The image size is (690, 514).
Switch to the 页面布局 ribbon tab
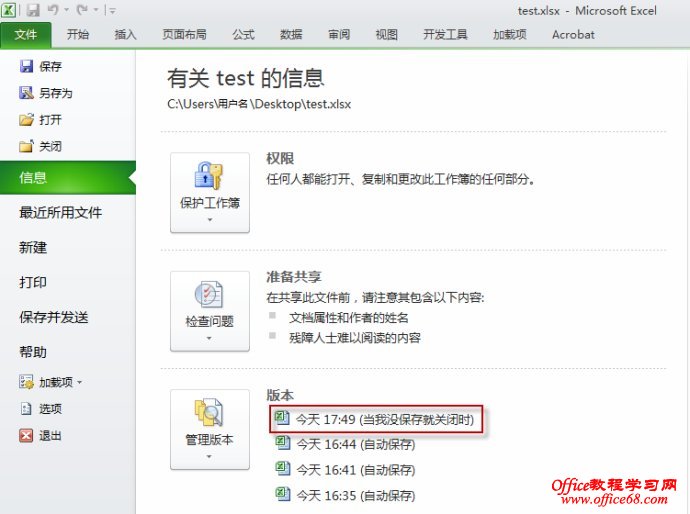(184, 35)
